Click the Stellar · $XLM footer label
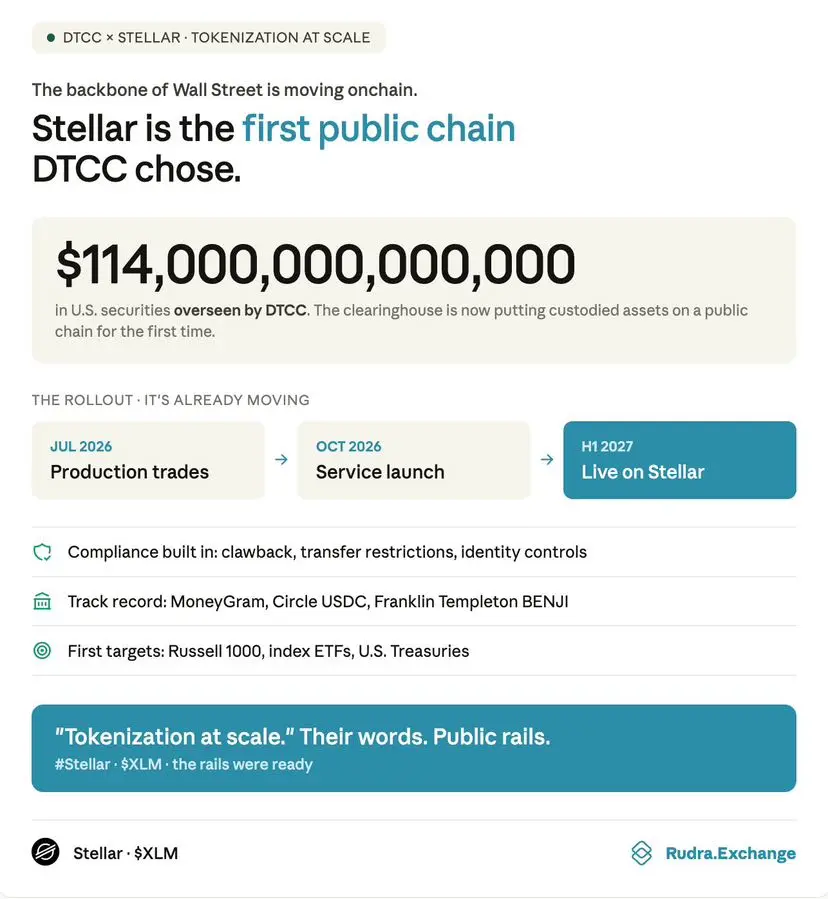The height and width of the screenshot is (899, 828). (x=126, y=853)
